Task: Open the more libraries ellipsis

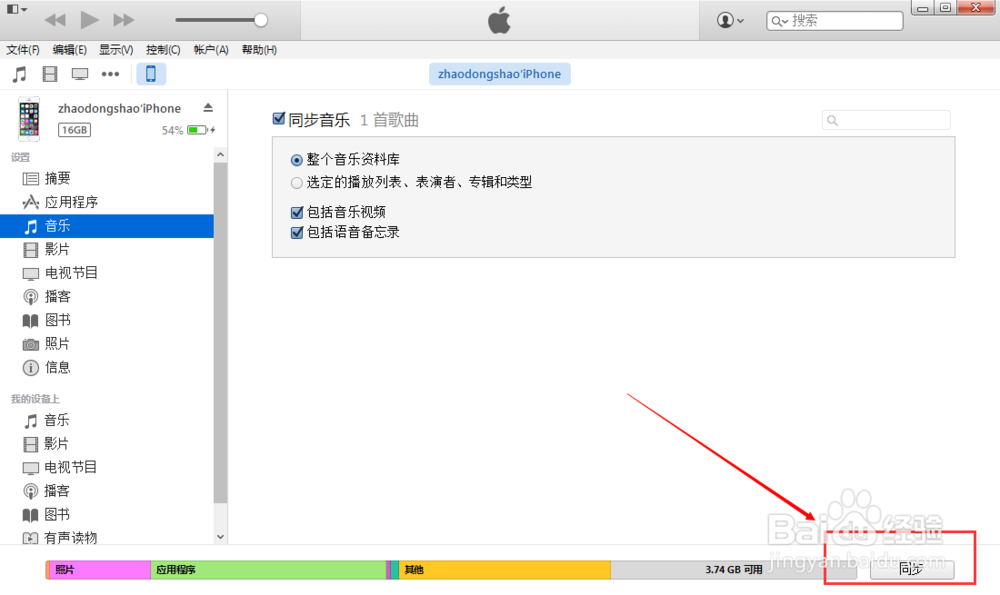Action: point(110,74)
